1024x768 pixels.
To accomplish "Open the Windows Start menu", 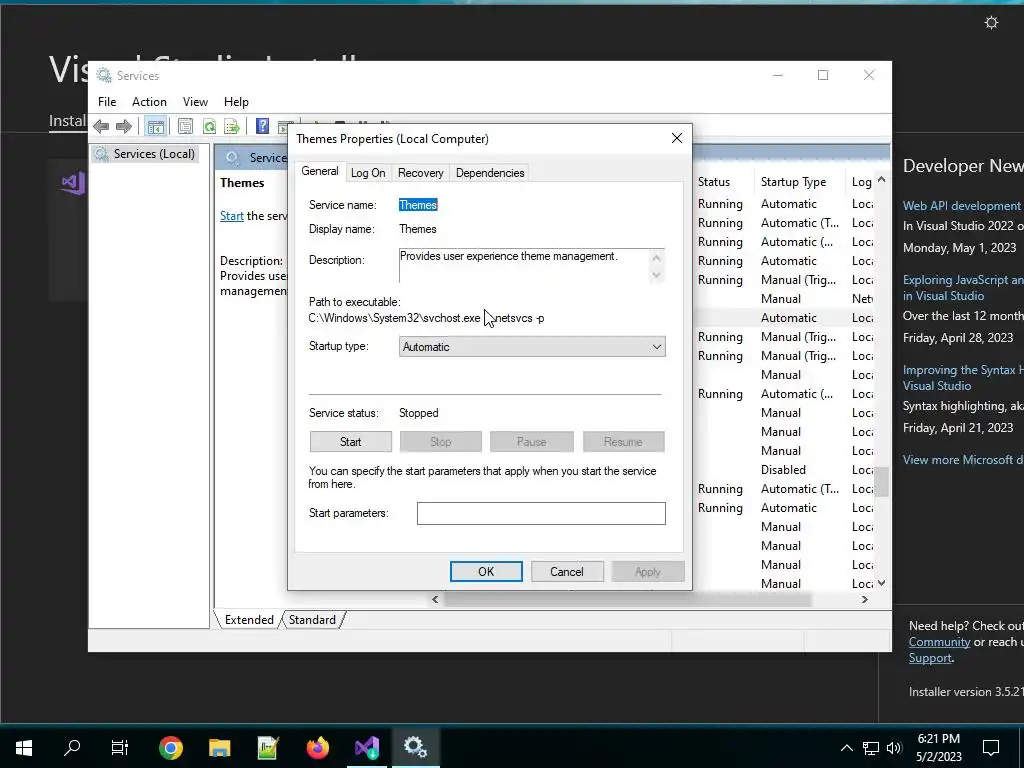I will click(x=24, y=747).
